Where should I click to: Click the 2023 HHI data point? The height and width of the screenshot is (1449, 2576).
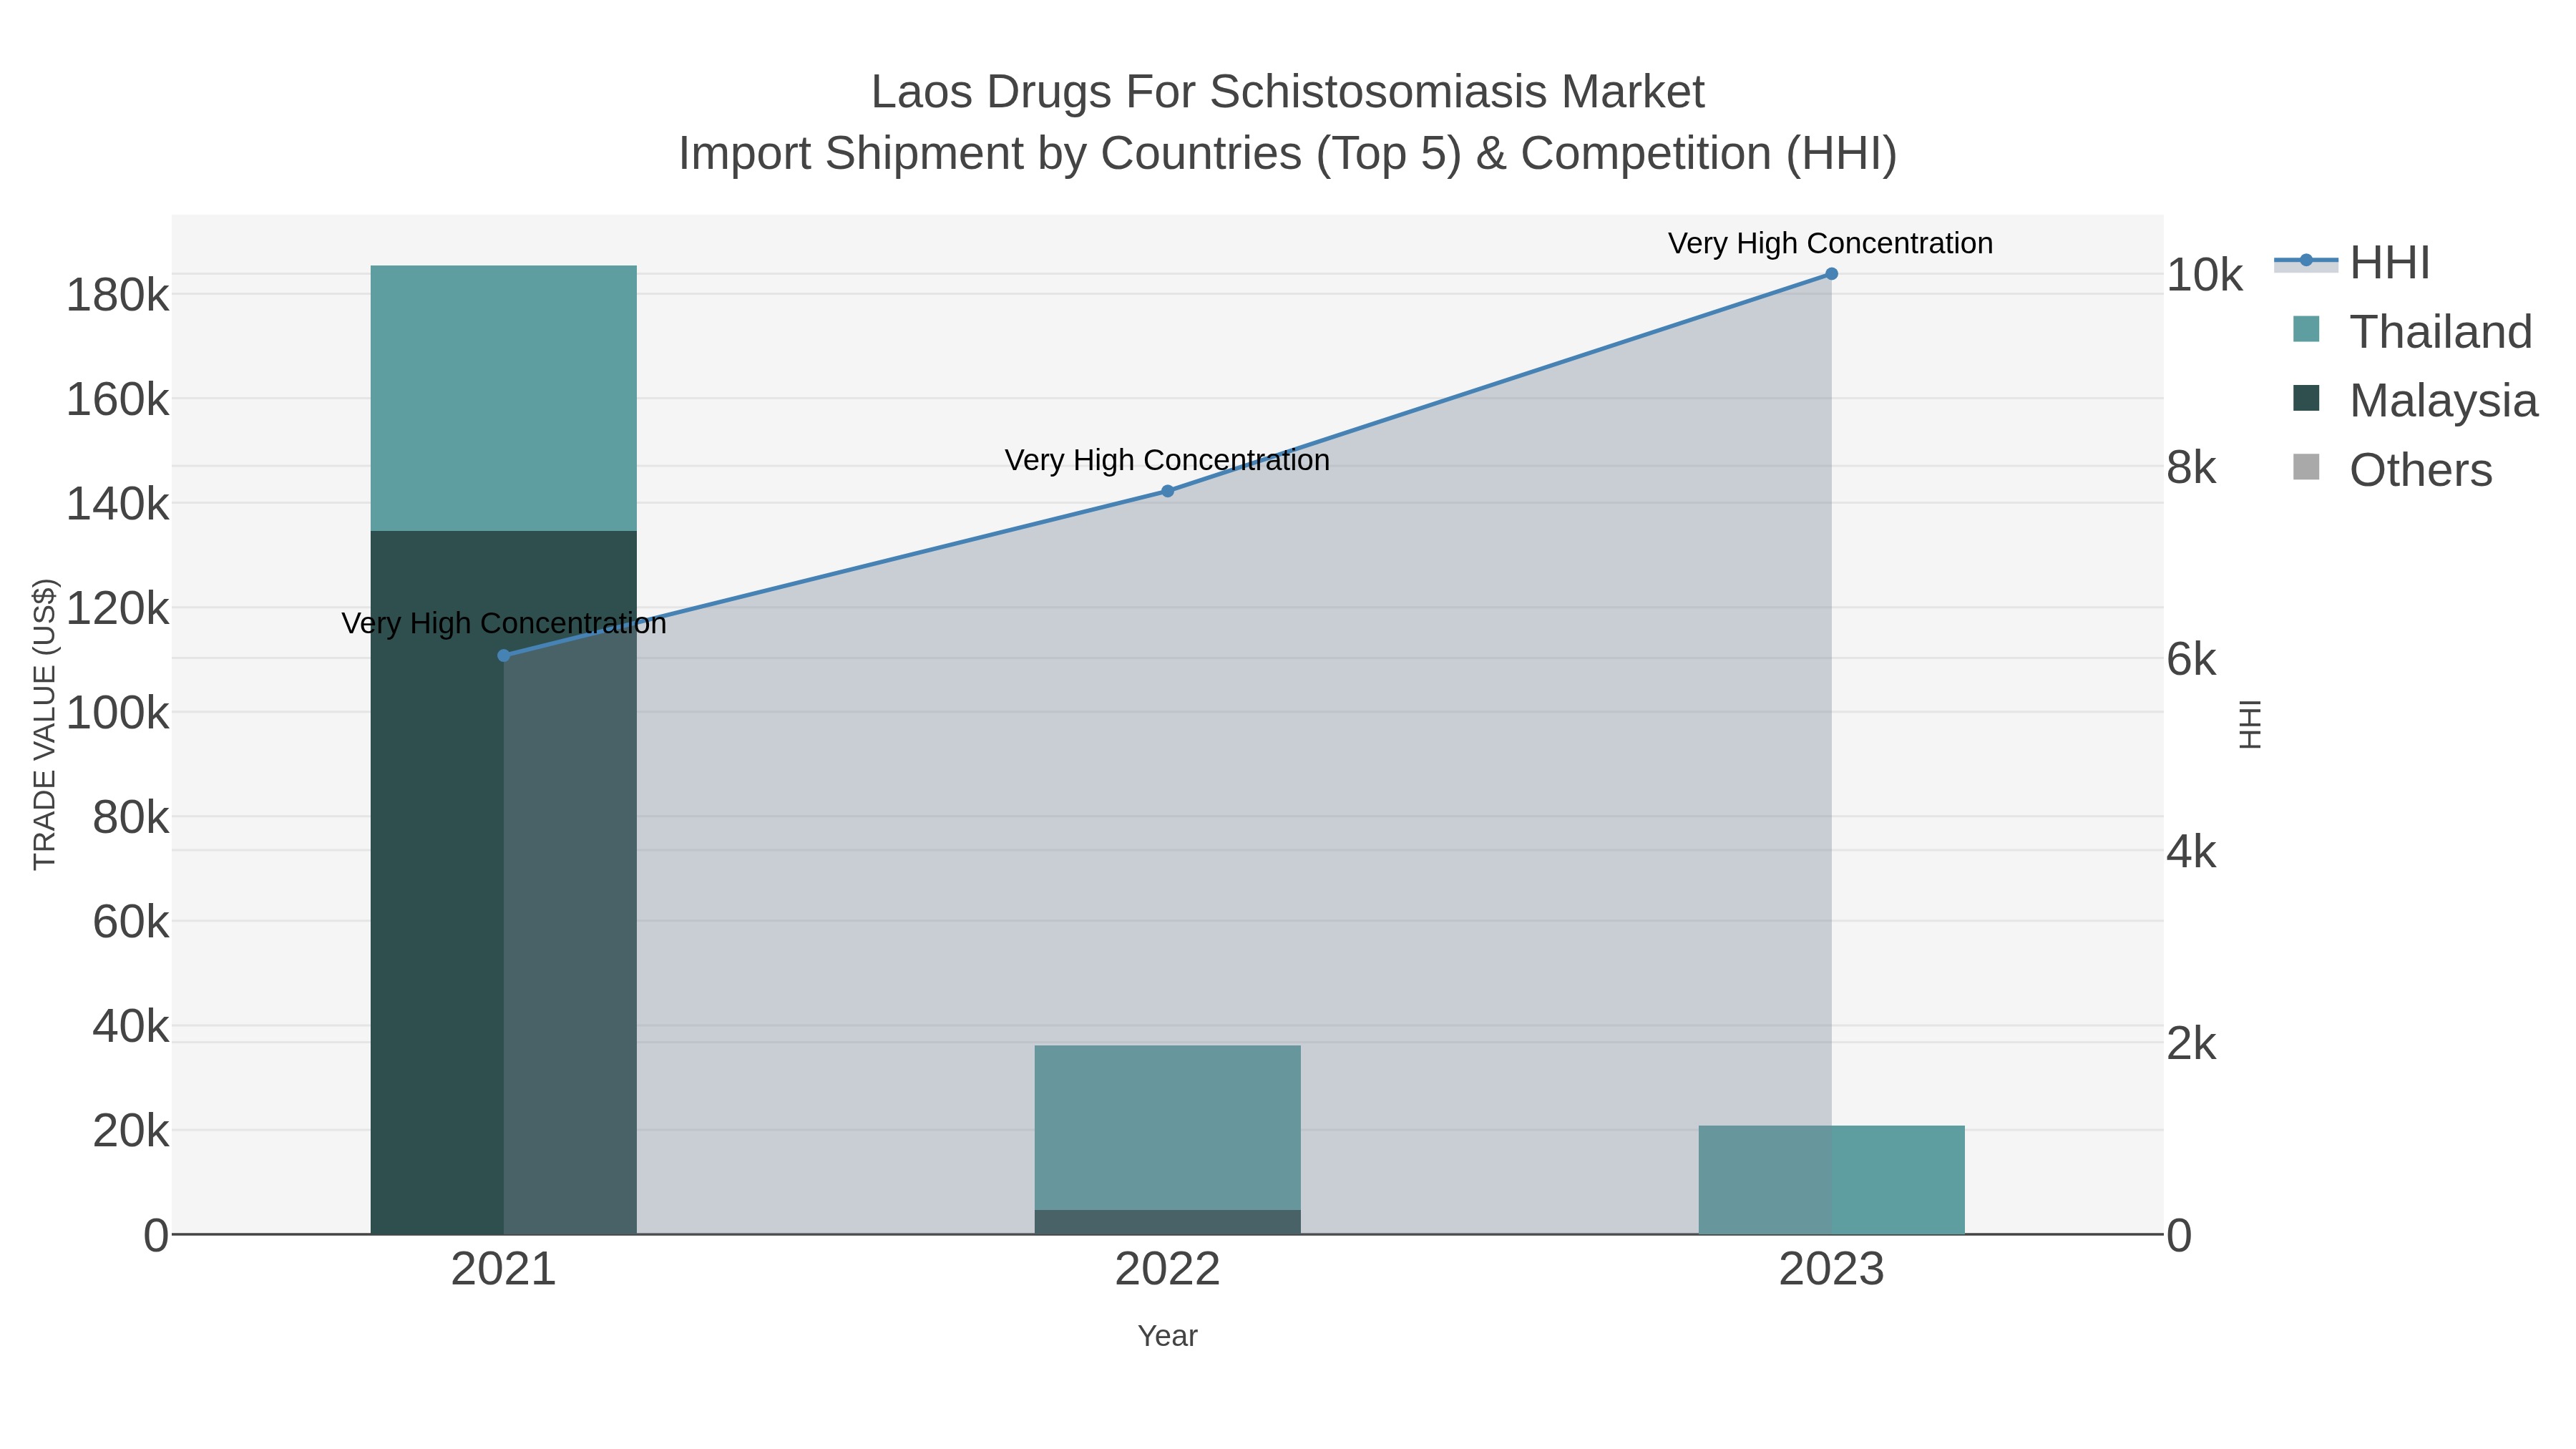(x=1831, y=274)
